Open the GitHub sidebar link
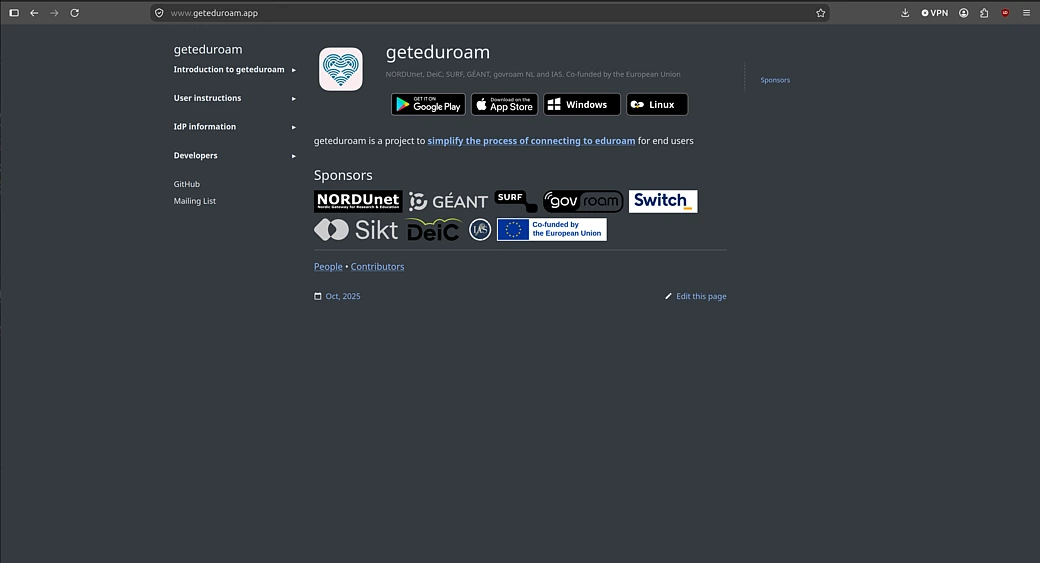Screen dimensions: 1040x563 click(x=186, y=184)
